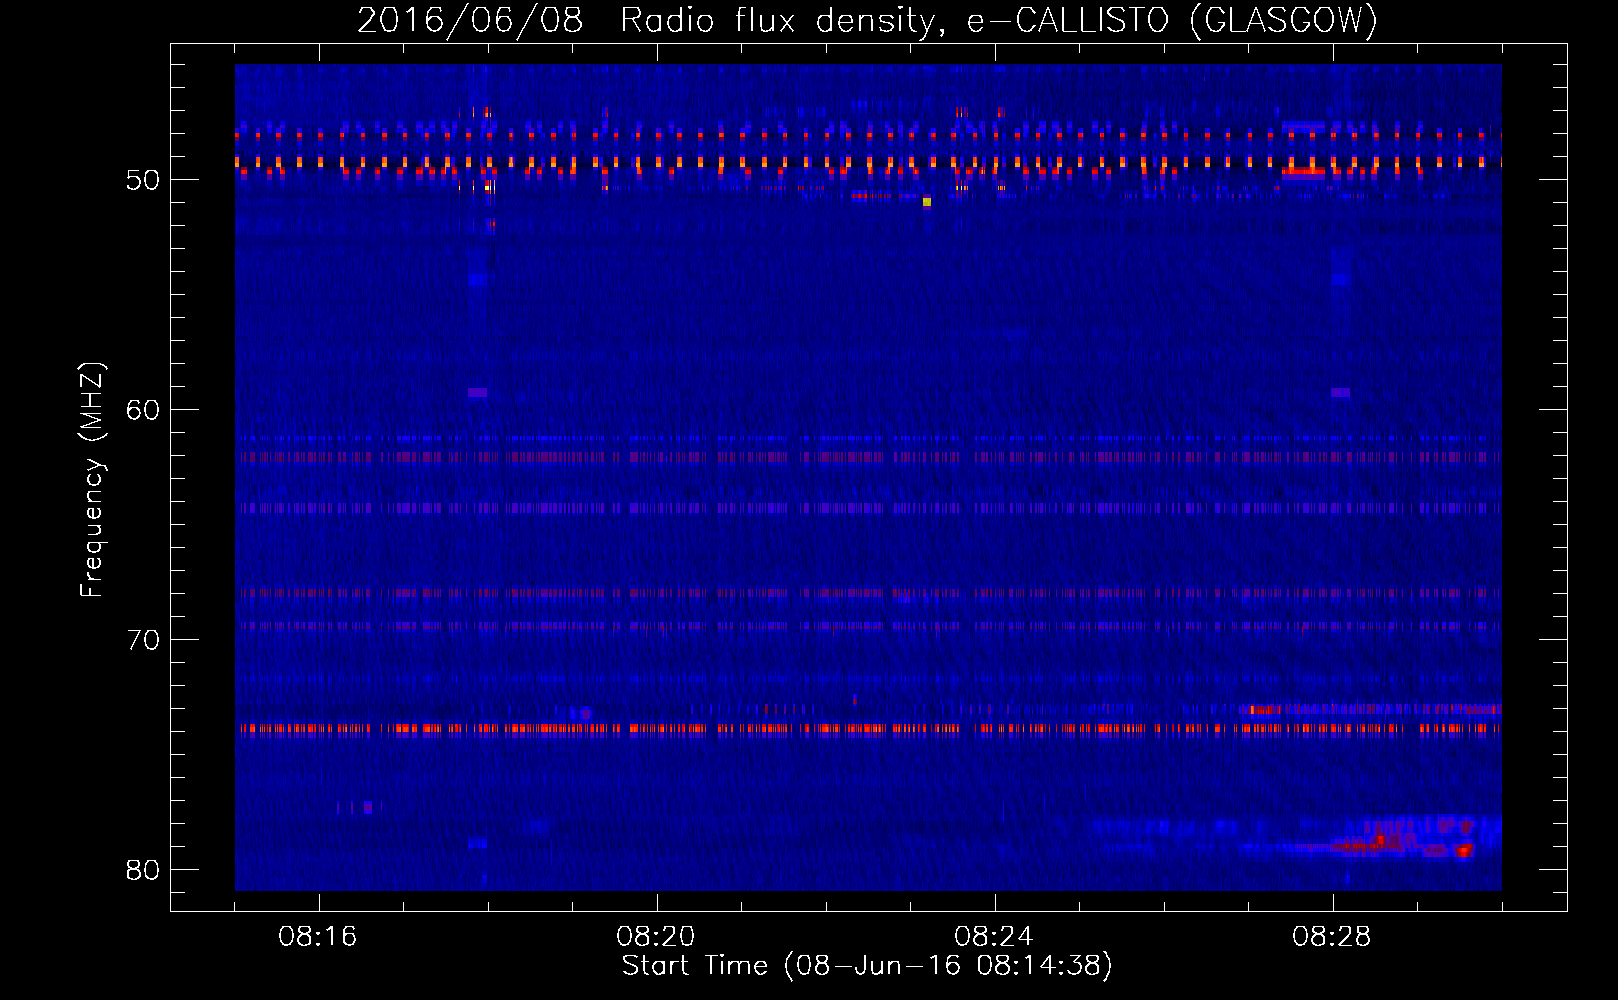Click the 08:28 time tick label
Viewport: 1618px width, 1000px height.
tap(1332, 937)
